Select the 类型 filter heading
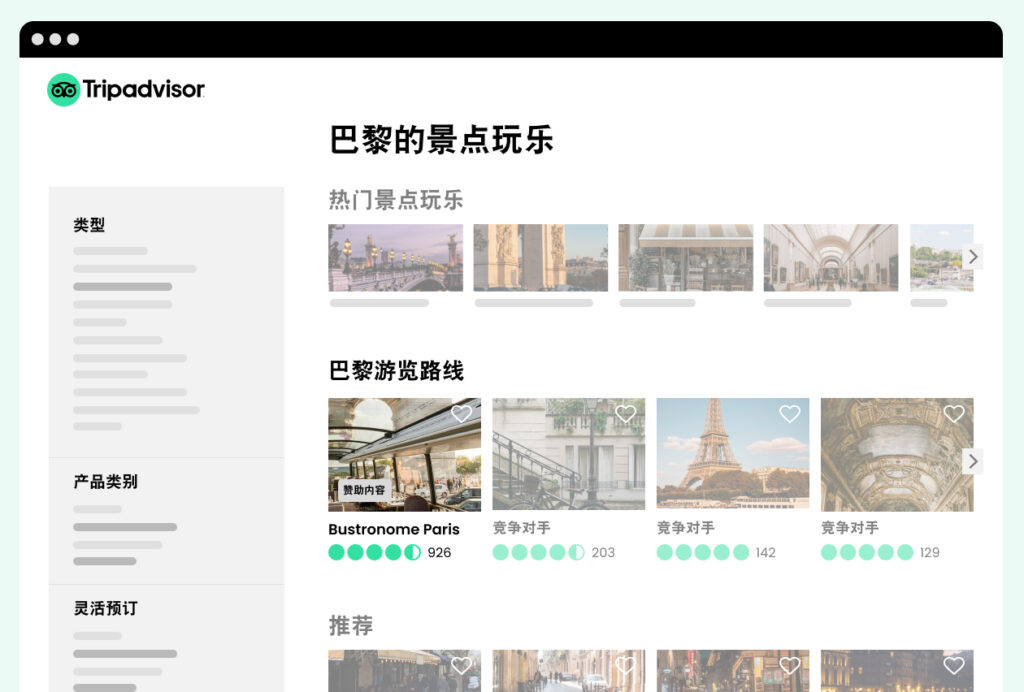Screen dimensions: 1024x692 pyautogui.click(x=89, y=225)
